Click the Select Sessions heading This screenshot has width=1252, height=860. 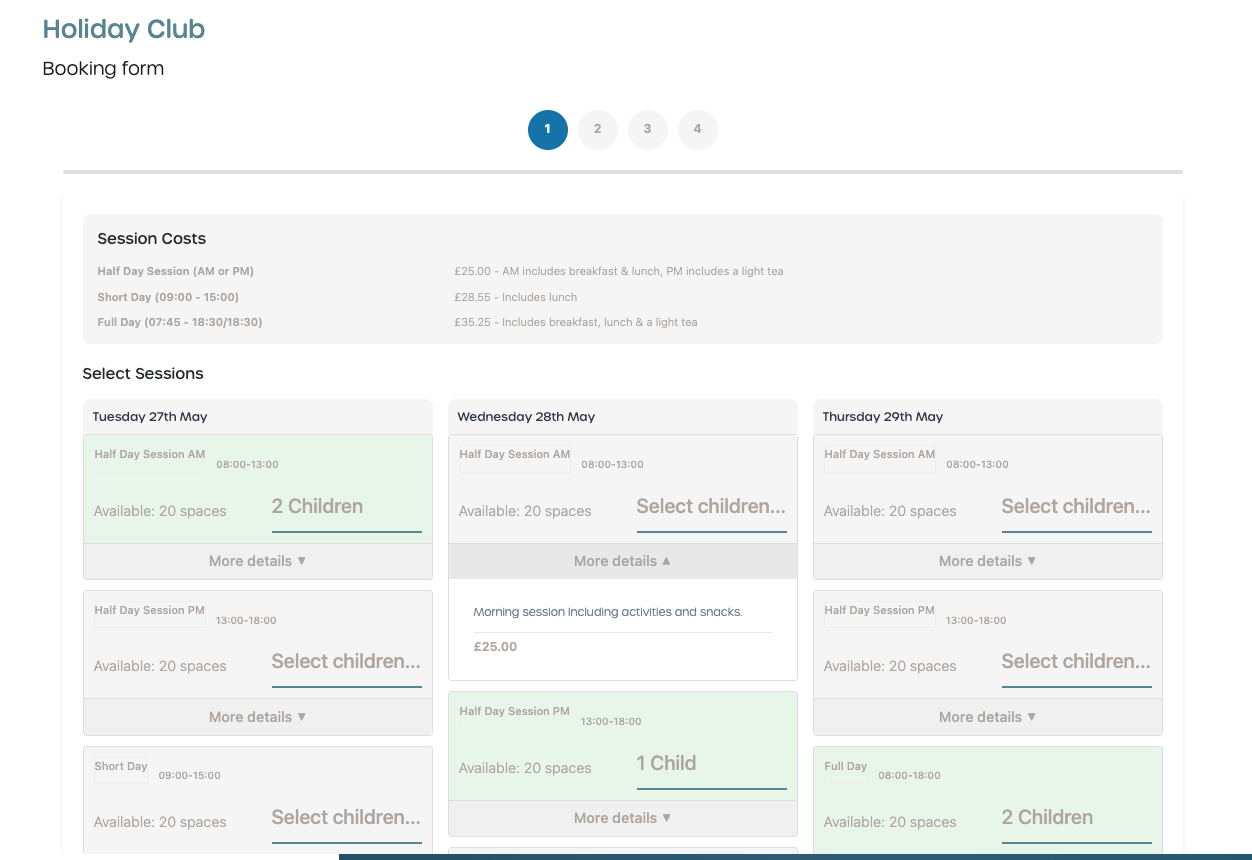pos(143,374)
